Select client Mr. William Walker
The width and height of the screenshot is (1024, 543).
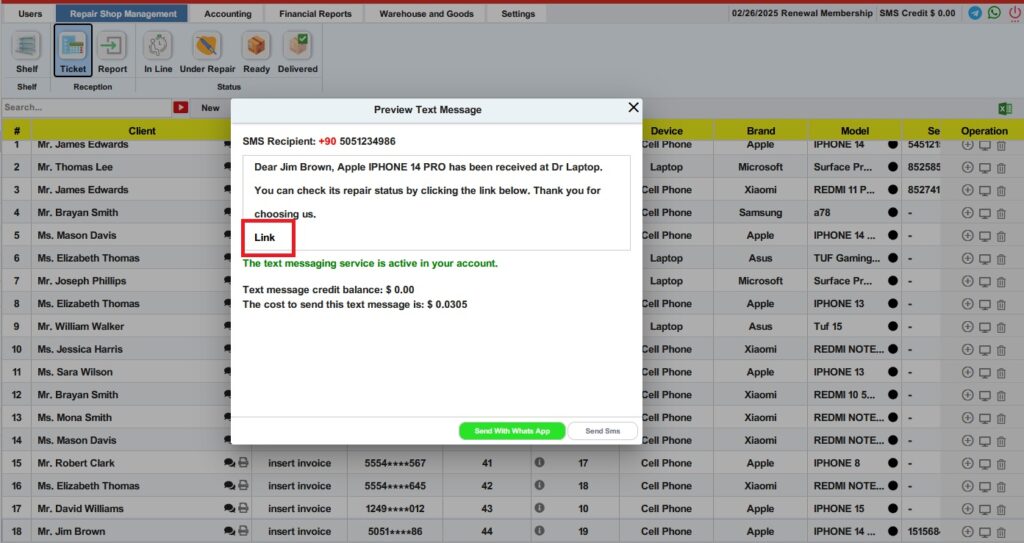[x=80, y=326]
